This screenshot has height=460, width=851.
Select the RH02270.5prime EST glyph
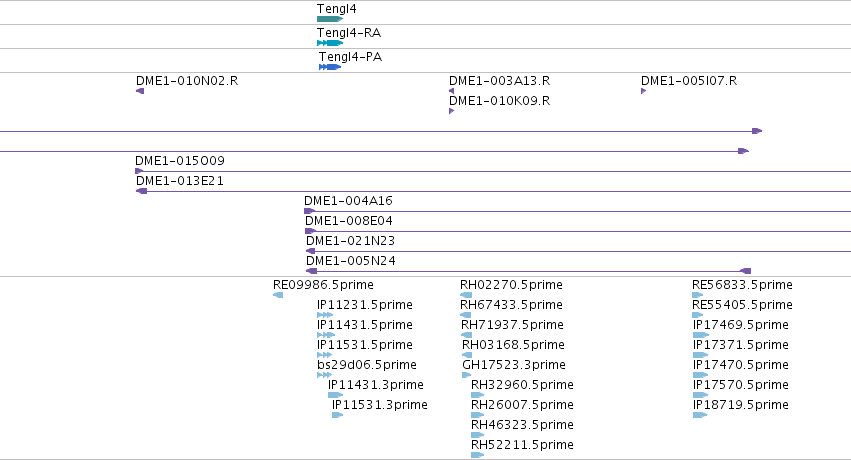466,295
